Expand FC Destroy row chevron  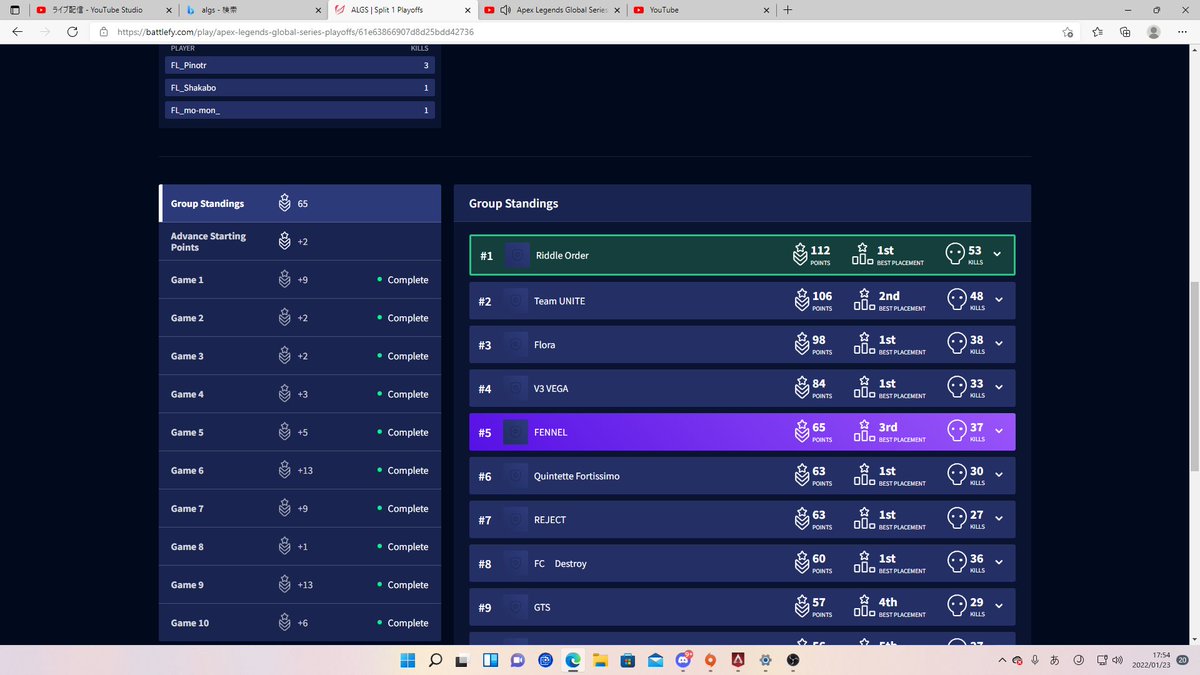tap(998, 563)
